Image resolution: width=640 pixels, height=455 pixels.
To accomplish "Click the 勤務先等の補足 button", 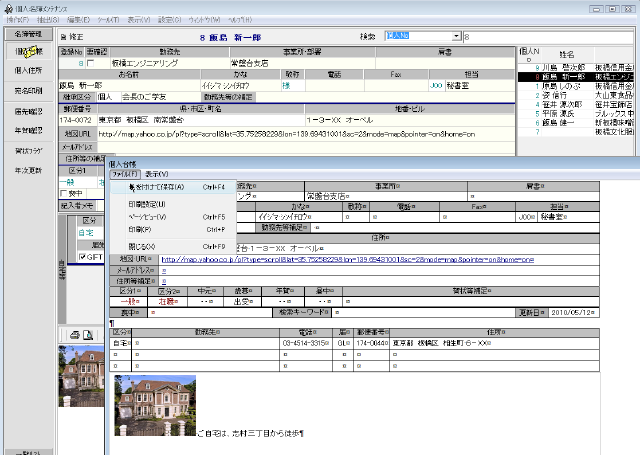I will click(229, 97).
